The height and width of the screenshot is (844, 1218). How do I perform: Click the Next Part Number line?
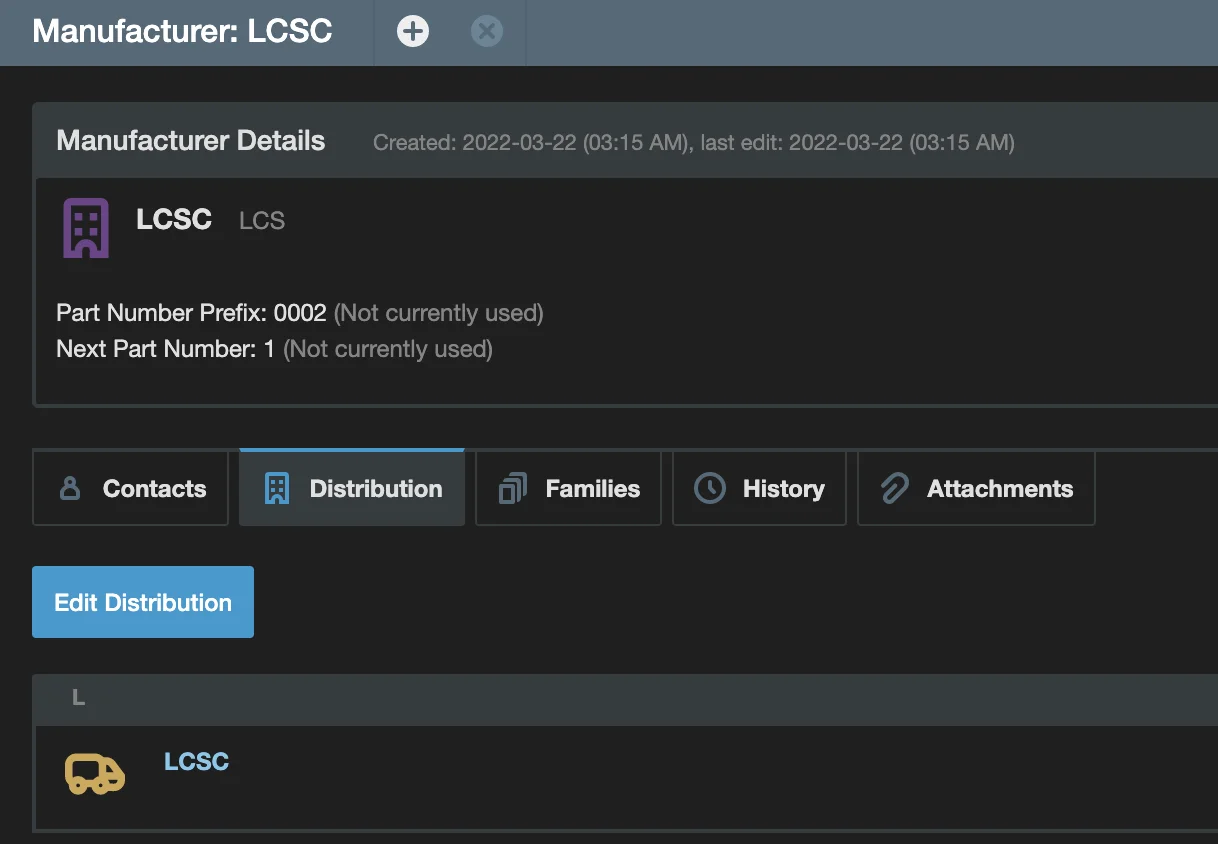coord(274,349)
